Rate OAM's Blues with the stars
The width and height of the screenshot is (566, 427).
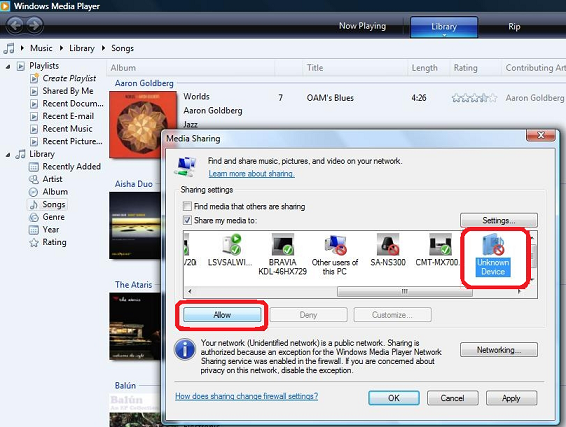[474, 98]
